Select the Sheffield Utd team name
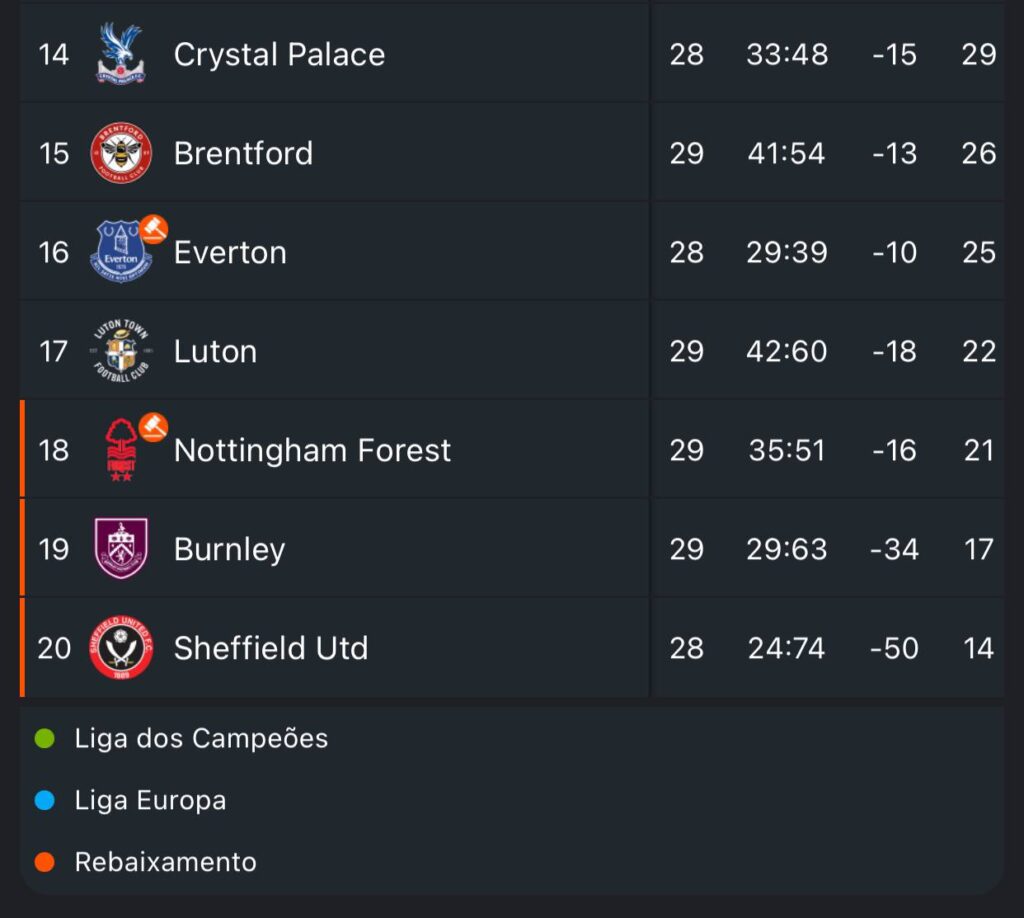This screenshot has width=1024, height=918. point(271,648)
